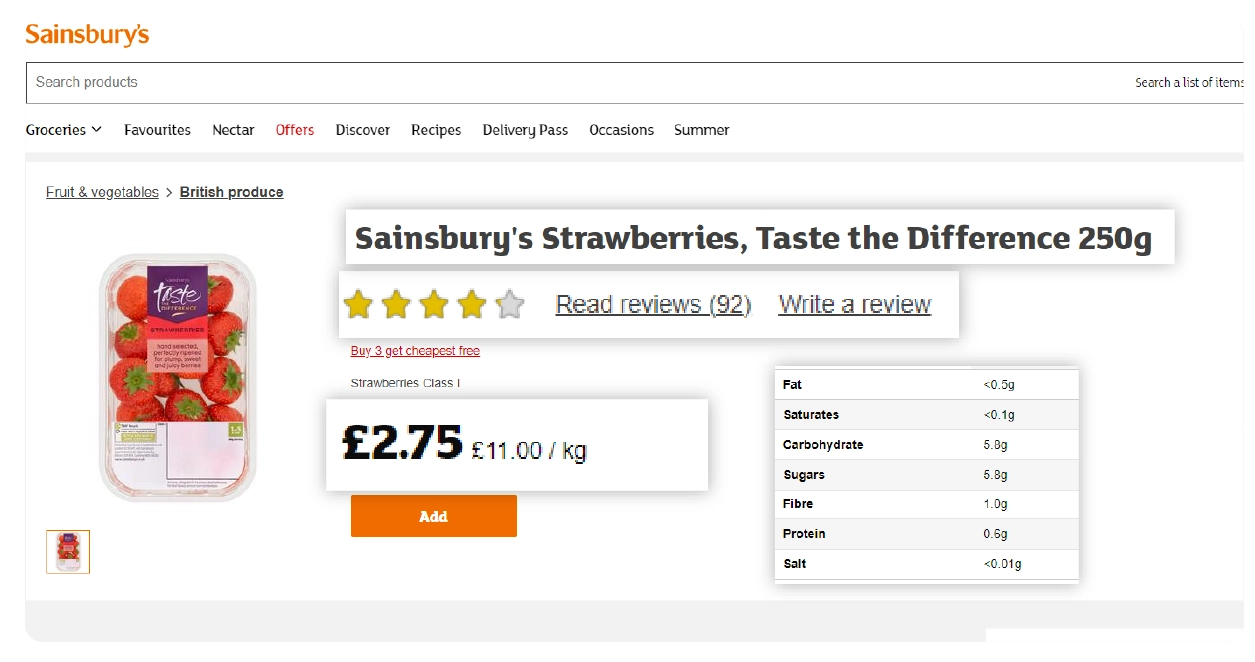The width and height of the screenshot is (1255, 662).
Task: Click the second gold rating star
Action: [x=396, y=304]
